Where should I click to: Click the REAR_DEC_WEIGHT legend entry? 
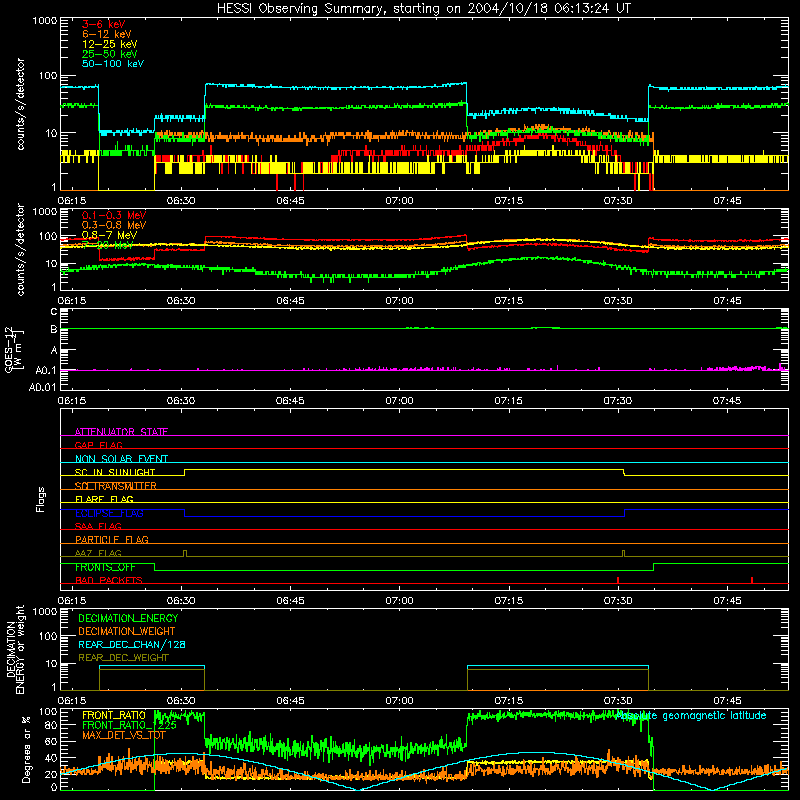click(x=123, y=658)
